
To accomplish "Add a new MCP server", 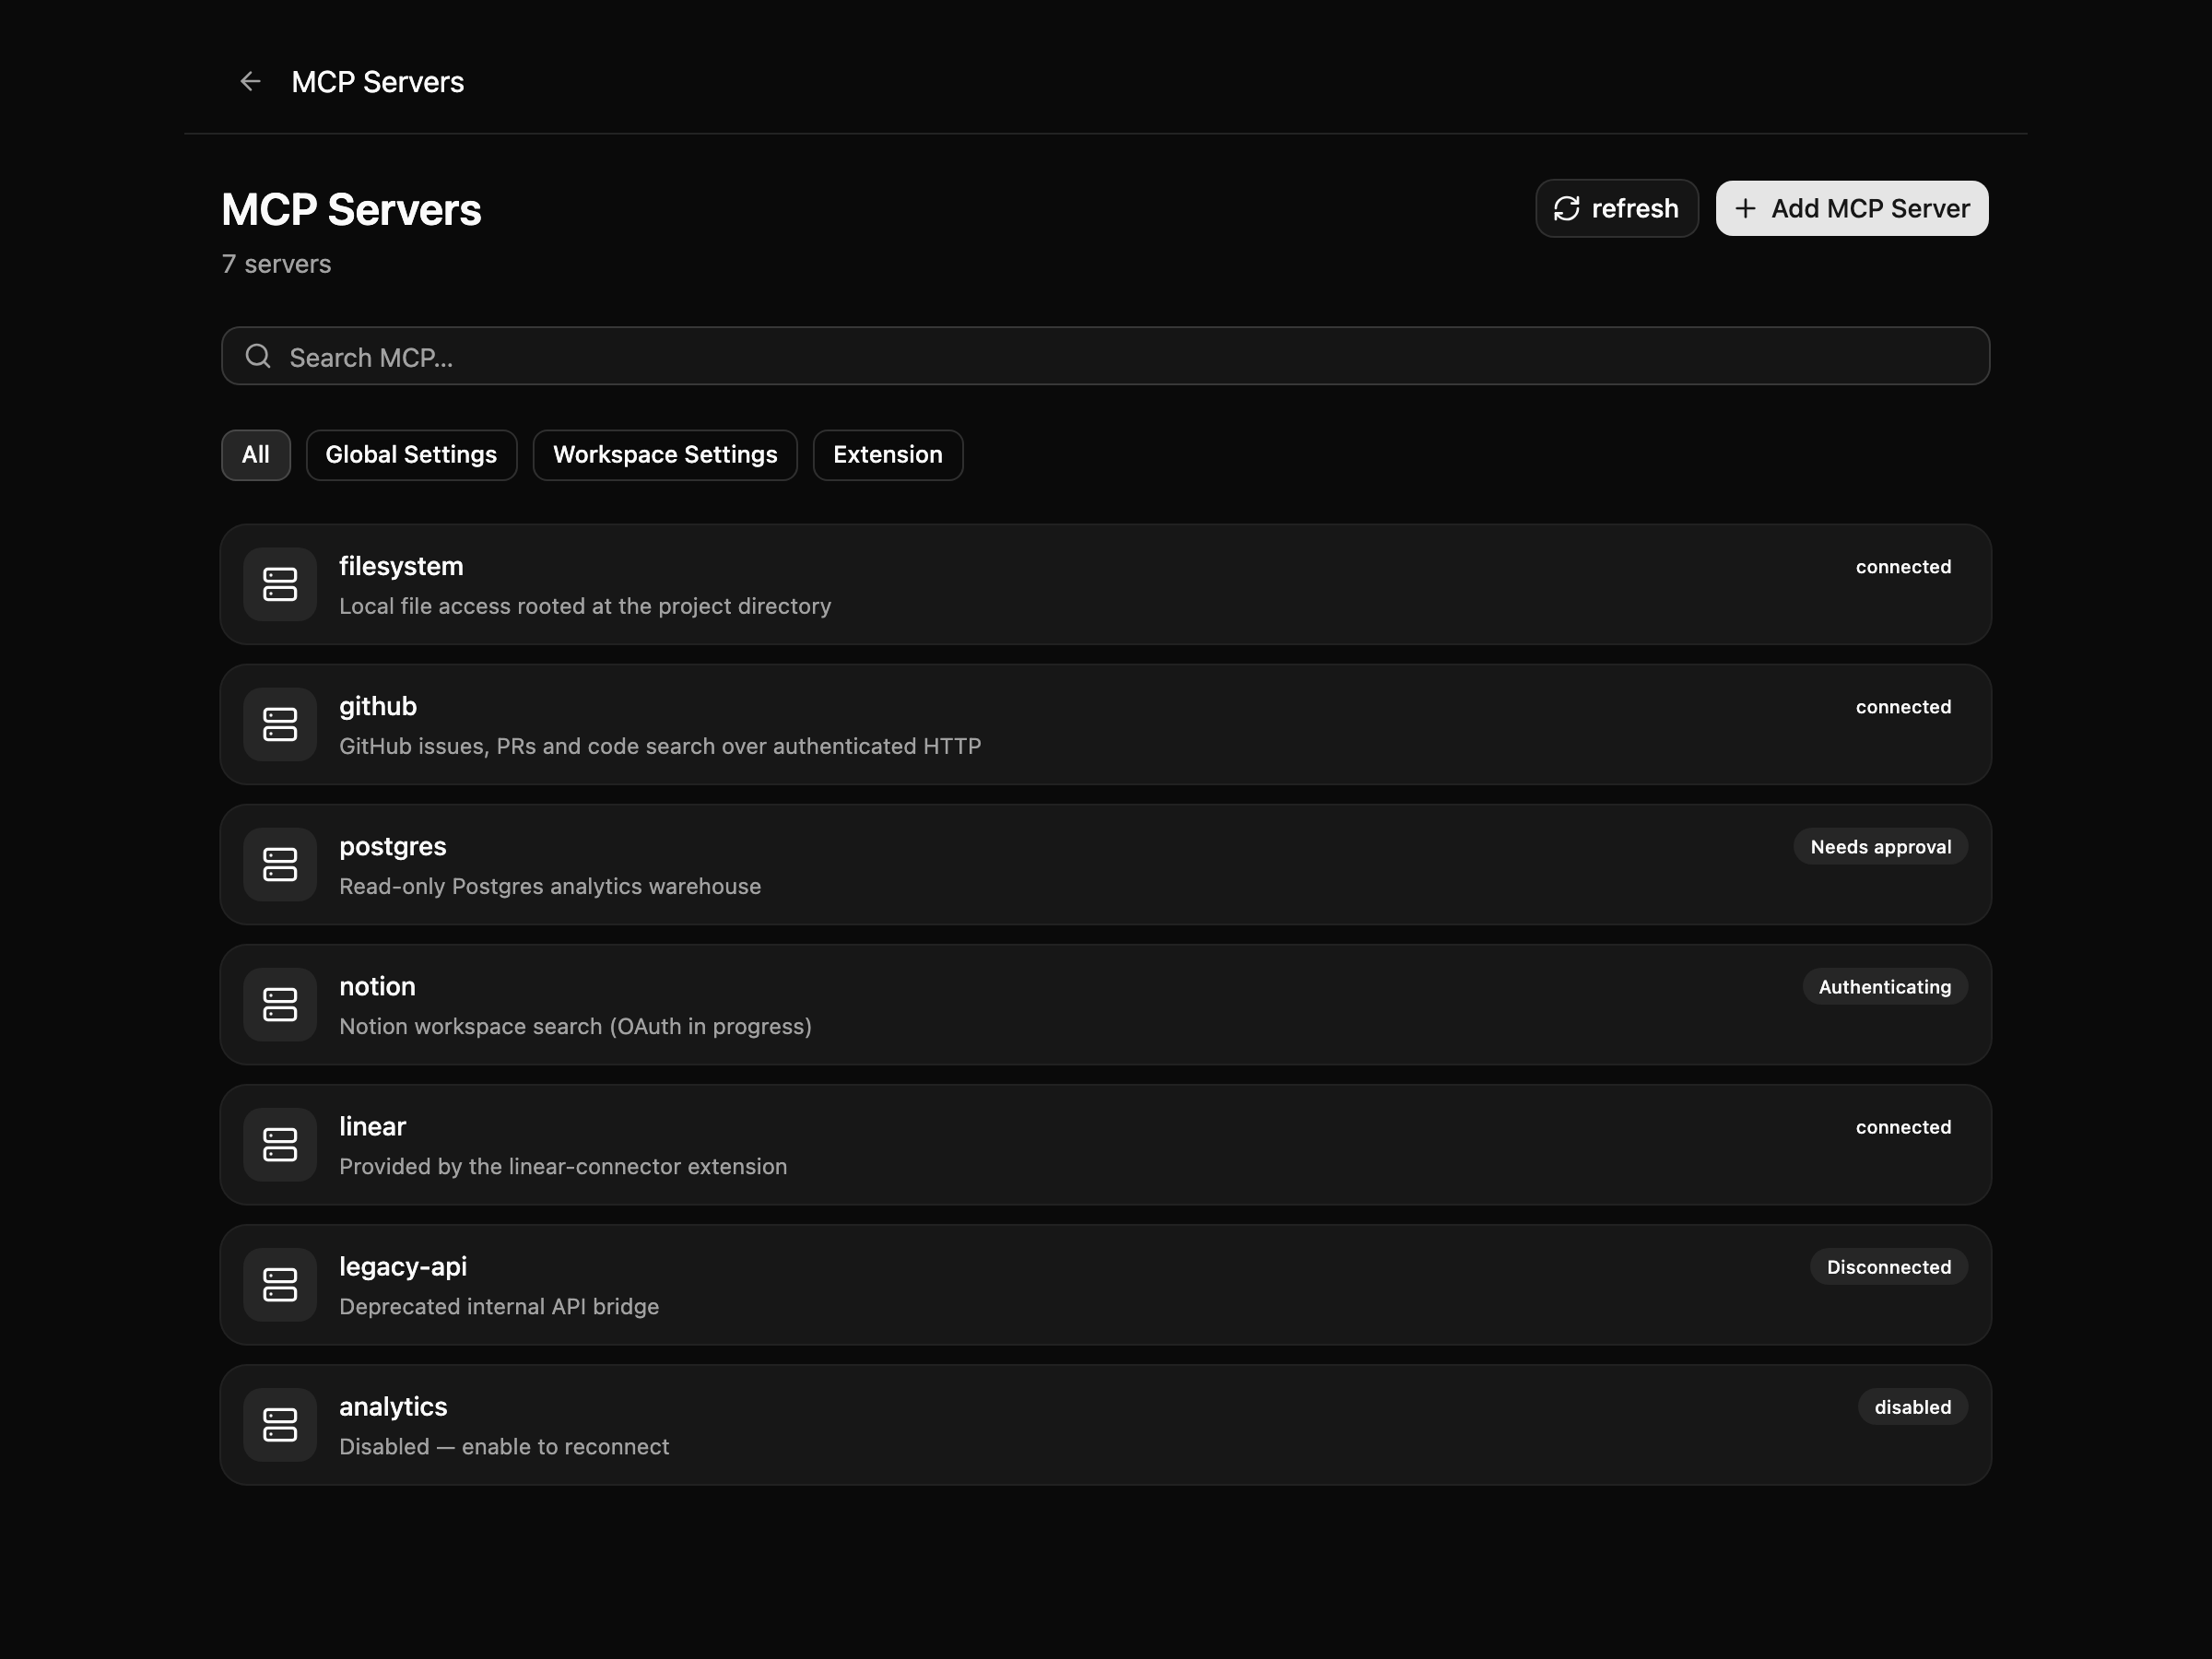I will click(x=1852, y=208).
